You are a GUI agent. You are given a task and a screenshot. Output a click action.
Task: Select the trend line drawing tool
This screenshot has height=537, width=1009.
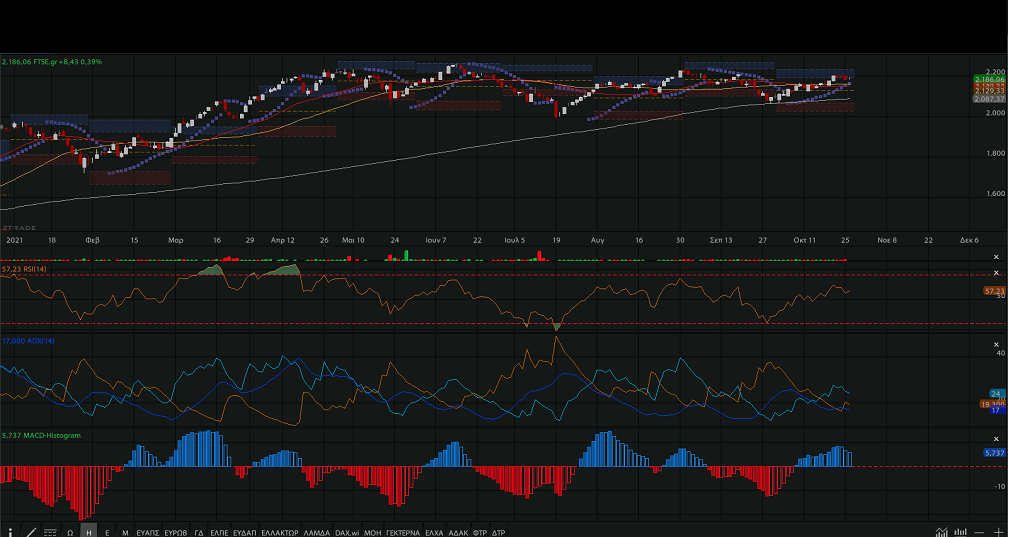pyautogui.click(x=31, y=532)
